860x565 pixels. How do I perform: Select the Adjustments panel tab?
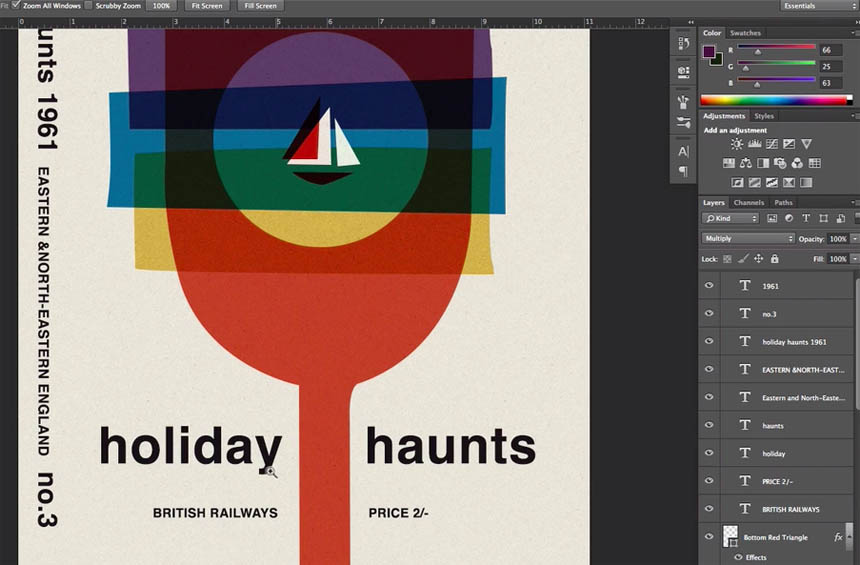click(724, 116)
